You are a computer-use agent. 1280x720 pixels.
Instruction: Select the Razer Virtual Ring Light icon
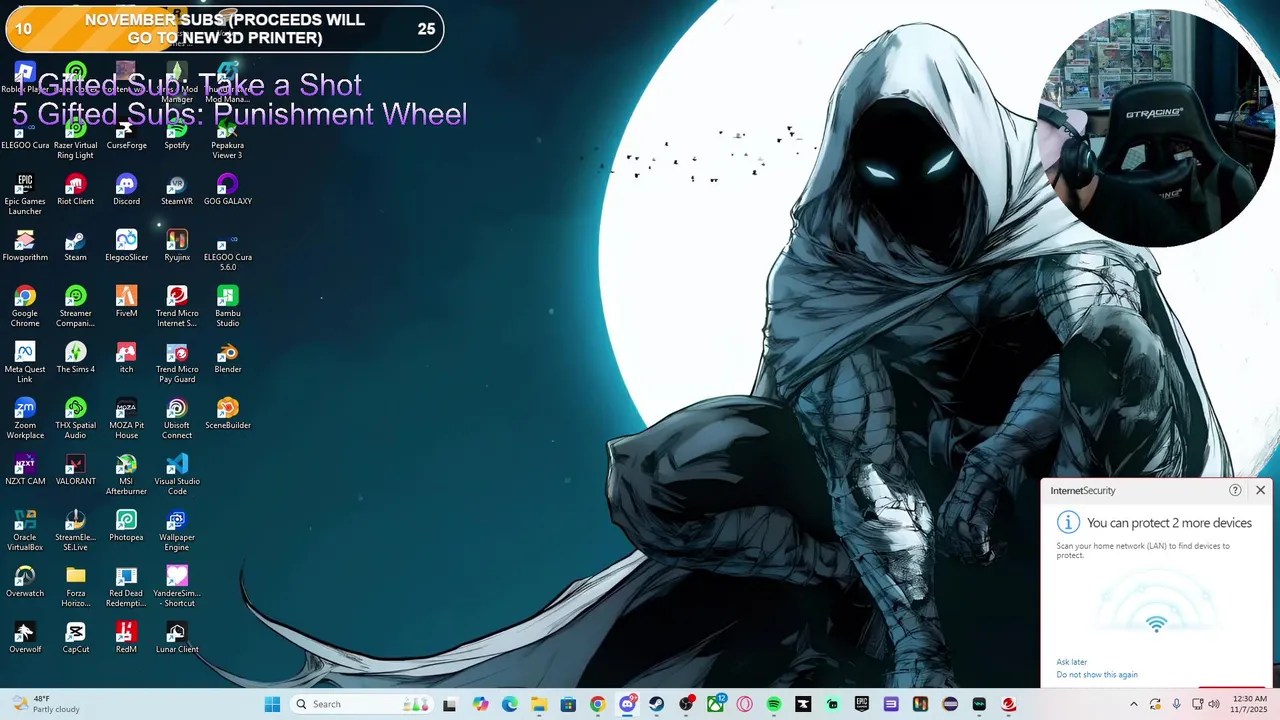click(x=75, y=139)
